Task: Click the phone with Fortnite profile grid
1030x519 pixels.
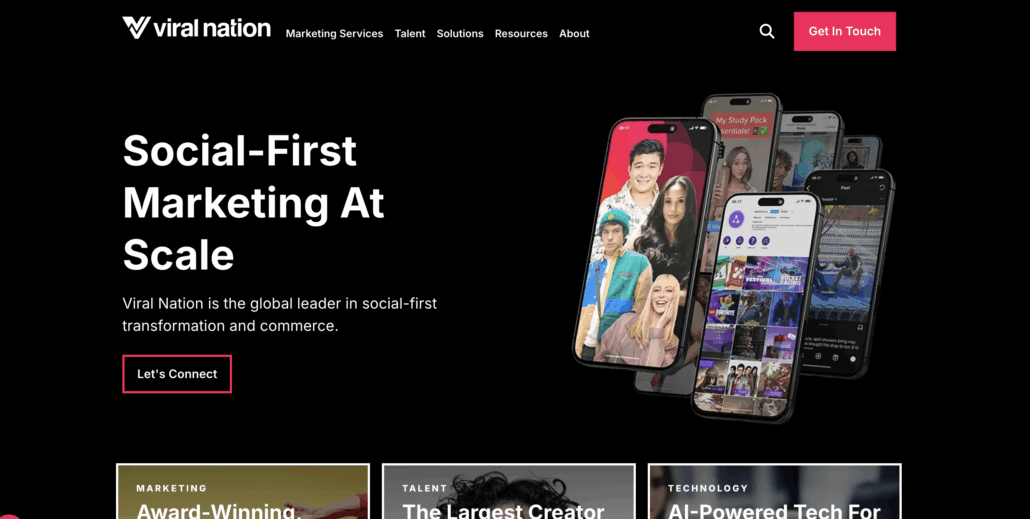Action: click(x=755, y=305)
